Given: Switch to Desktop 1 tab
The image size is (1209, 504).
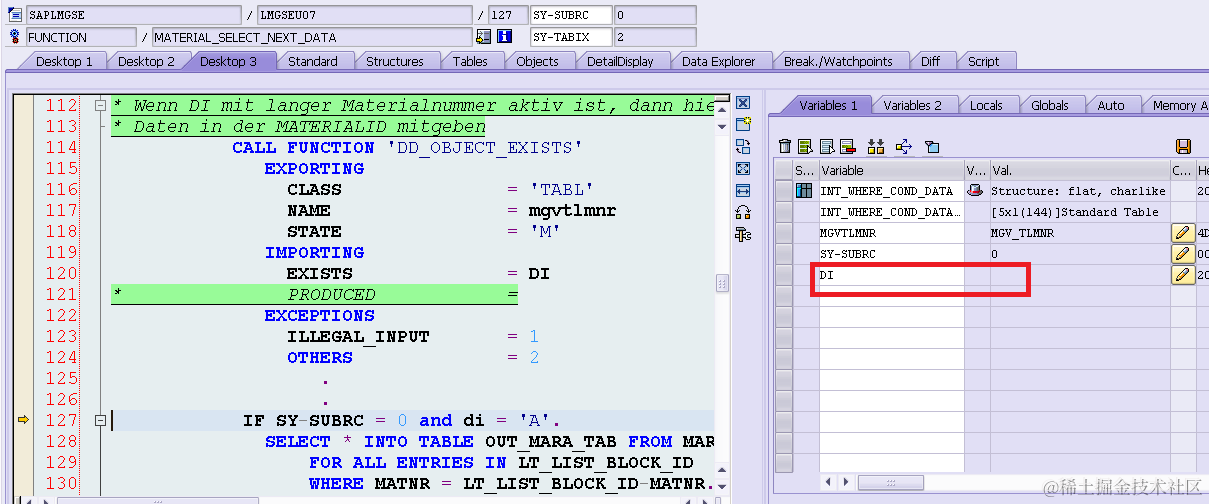Looking at the screenshot, I should coord(64,62).
